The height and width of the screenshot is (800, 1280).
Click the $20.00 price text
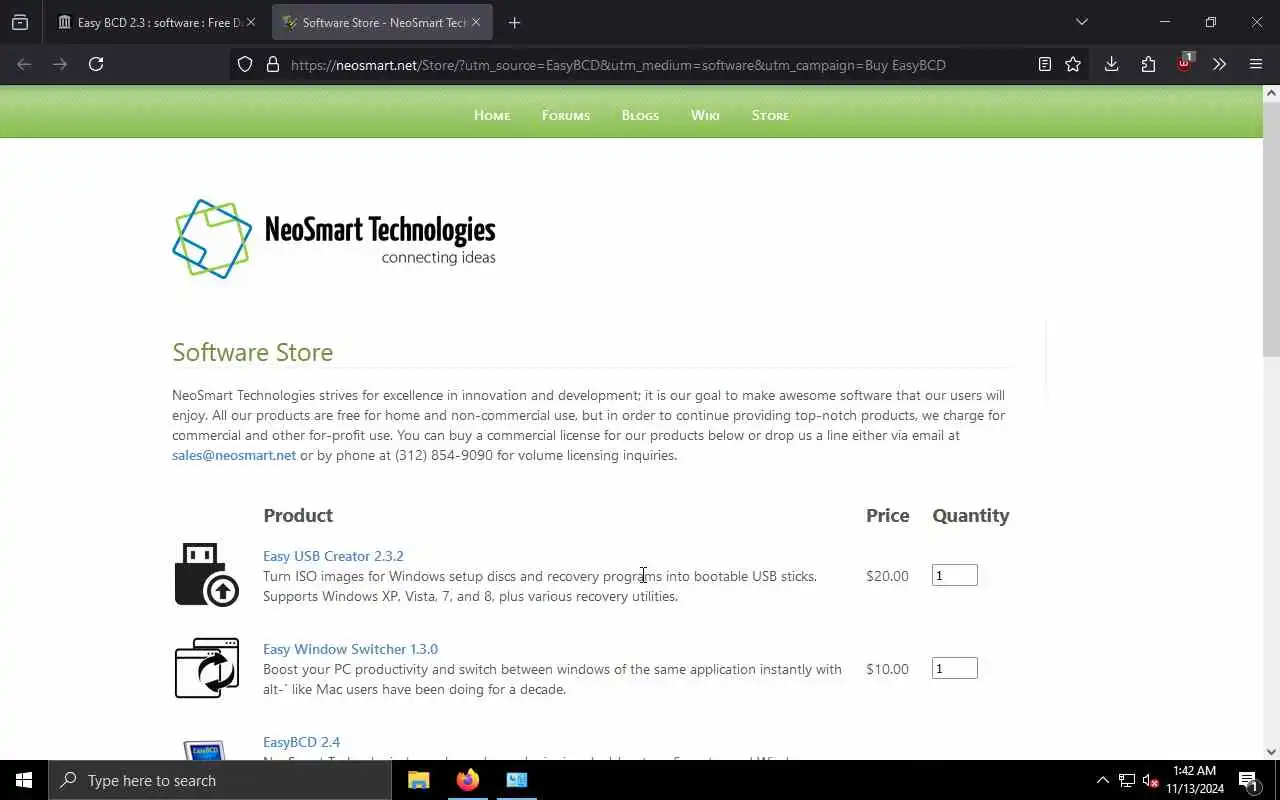coord(887,576)
